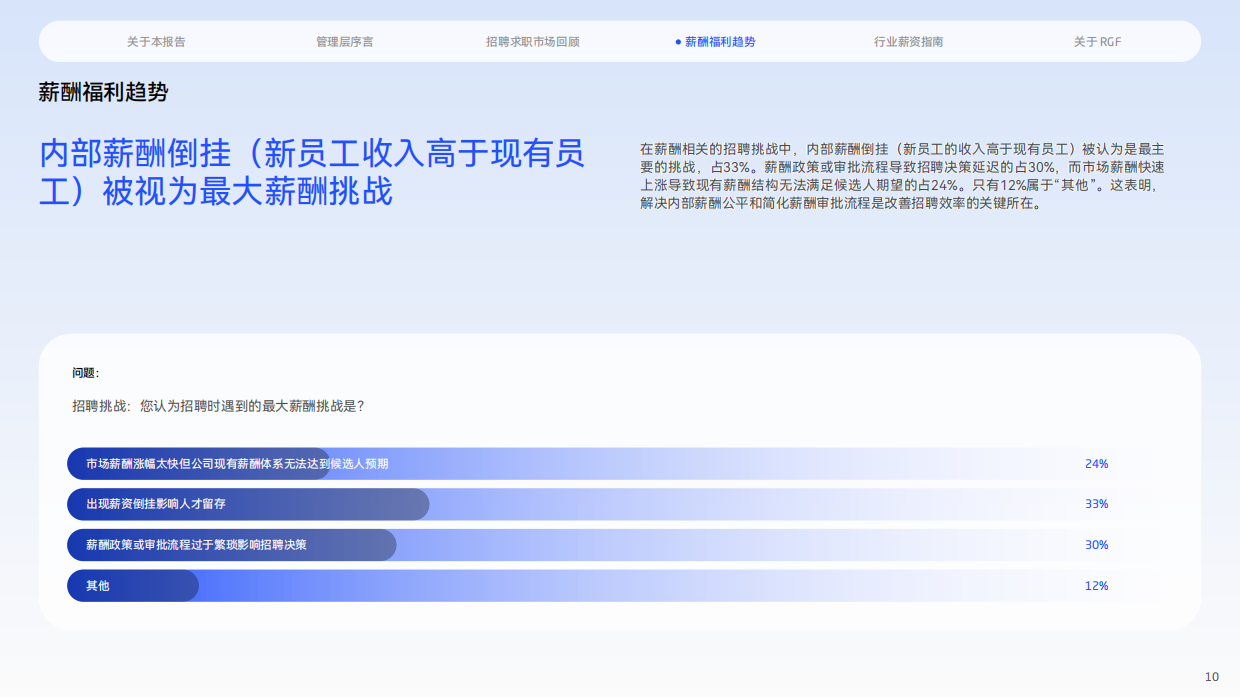The image size is (1240, 697).
Task: Click the 薪酬福利趋势 section heading
Action: [x=104, y=91]
